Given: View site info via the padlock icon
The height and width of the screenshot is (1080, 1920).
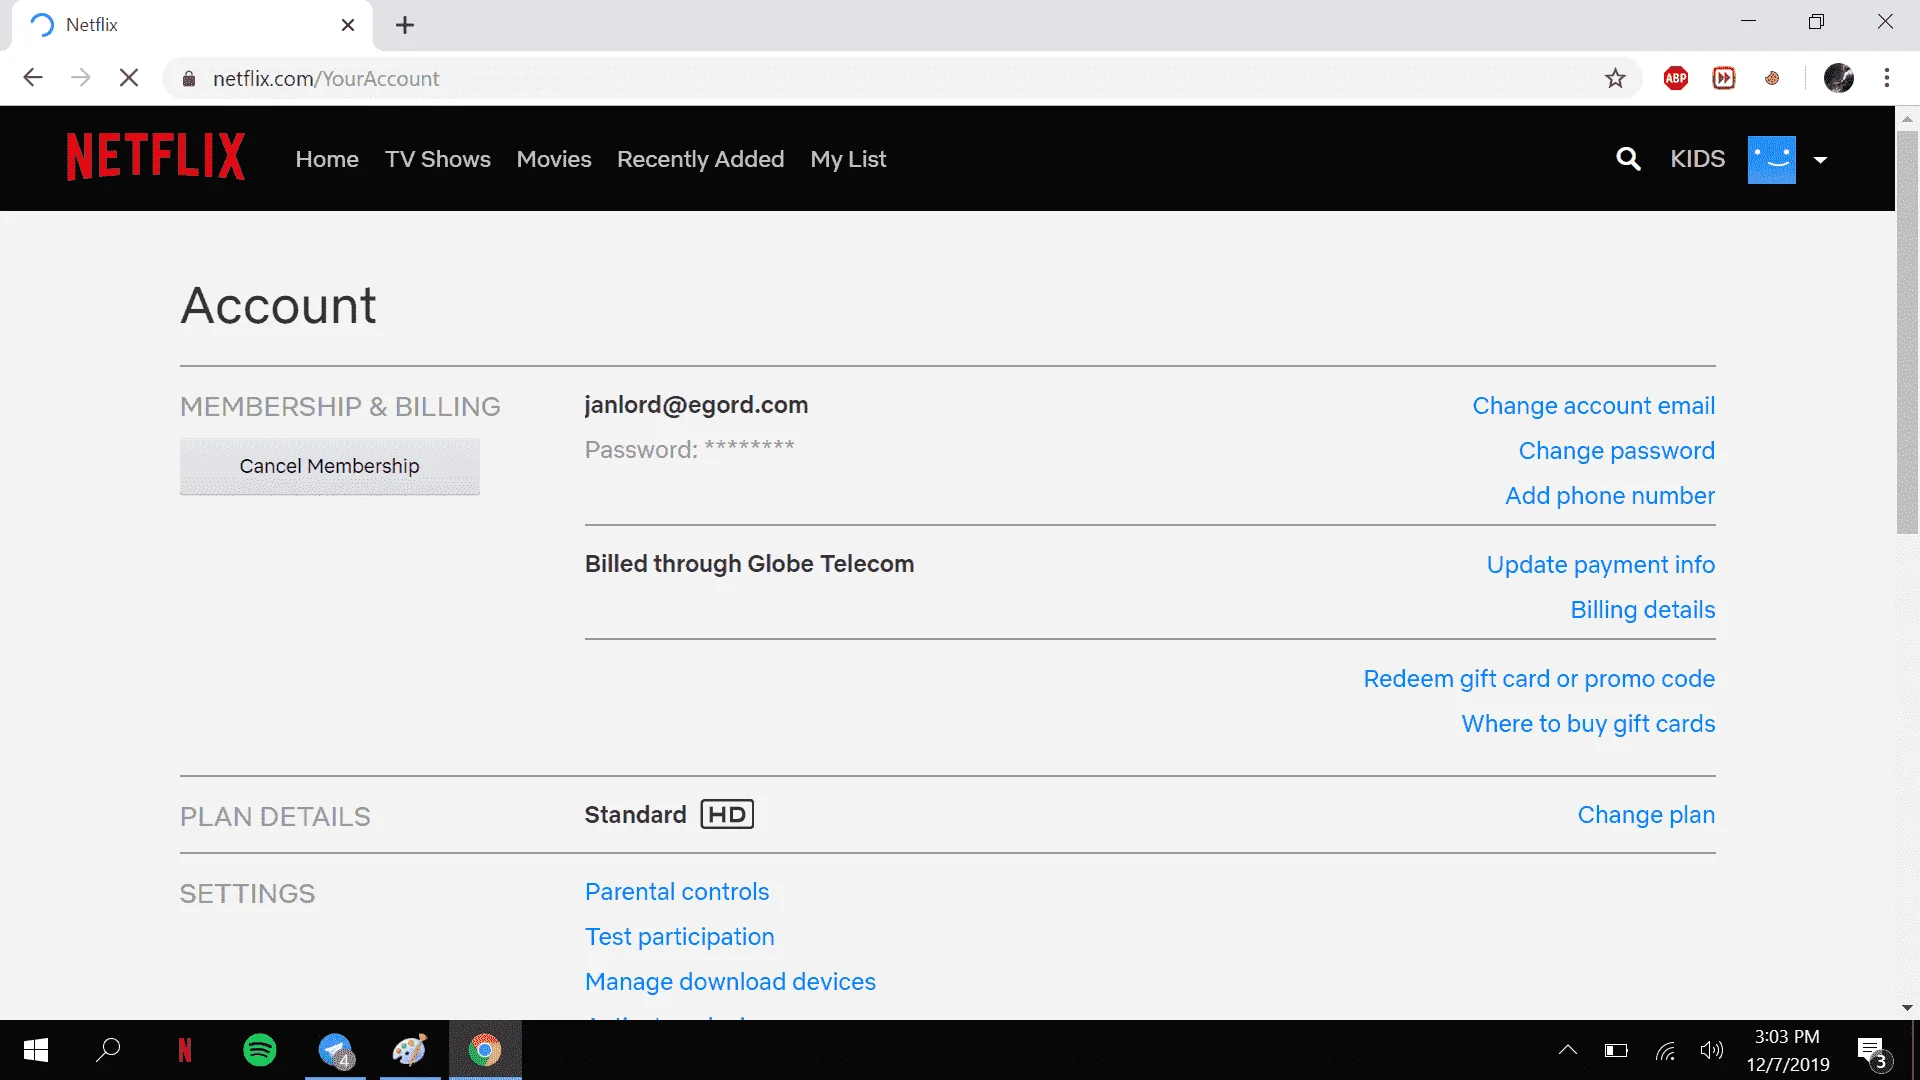Looking at the screenshot, I should click(189, 78).
